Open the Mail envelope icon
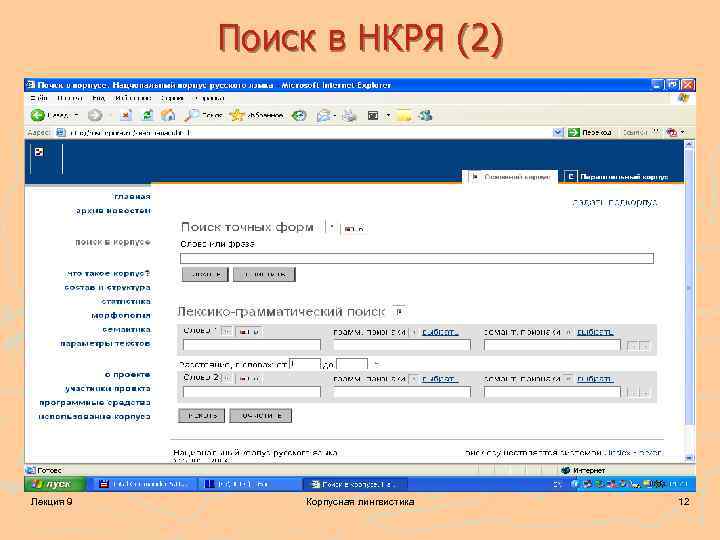Screen dimensions: 720x540 coord(323,116)
